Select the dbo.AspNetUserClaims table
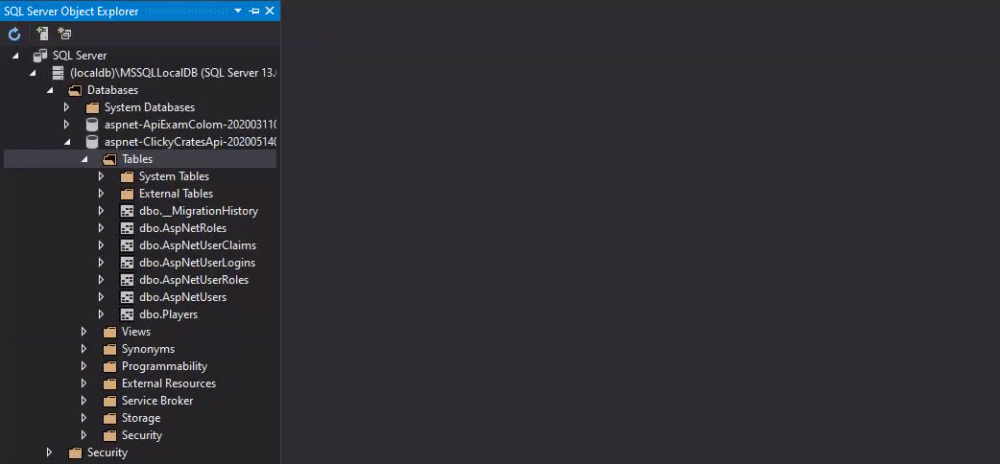The height and width of the screenshot is (464, 1000). click(x=198, y=245)
